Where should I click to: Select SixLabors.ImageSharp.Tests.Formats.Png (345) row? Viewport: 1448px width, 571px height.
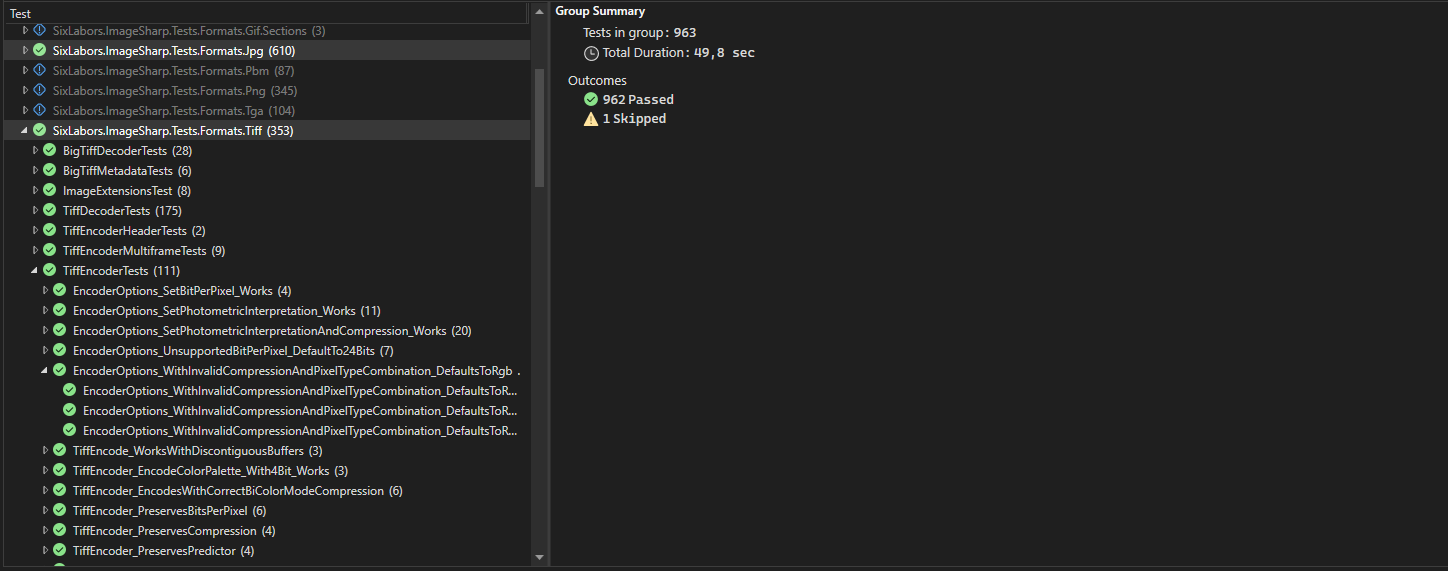pos(265,90)
